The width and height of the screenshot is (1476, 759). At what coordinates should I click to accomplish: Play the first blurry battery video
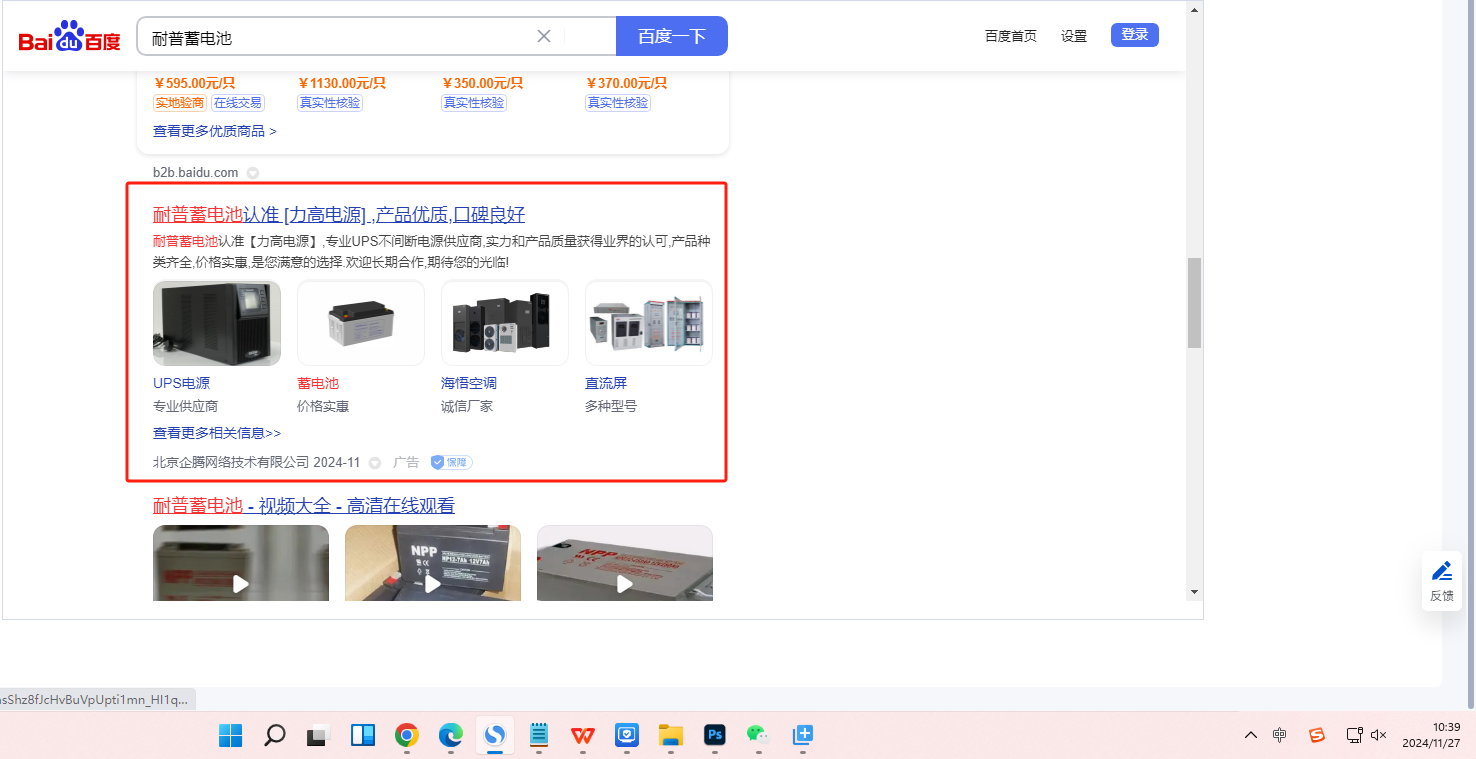point(241,563)
